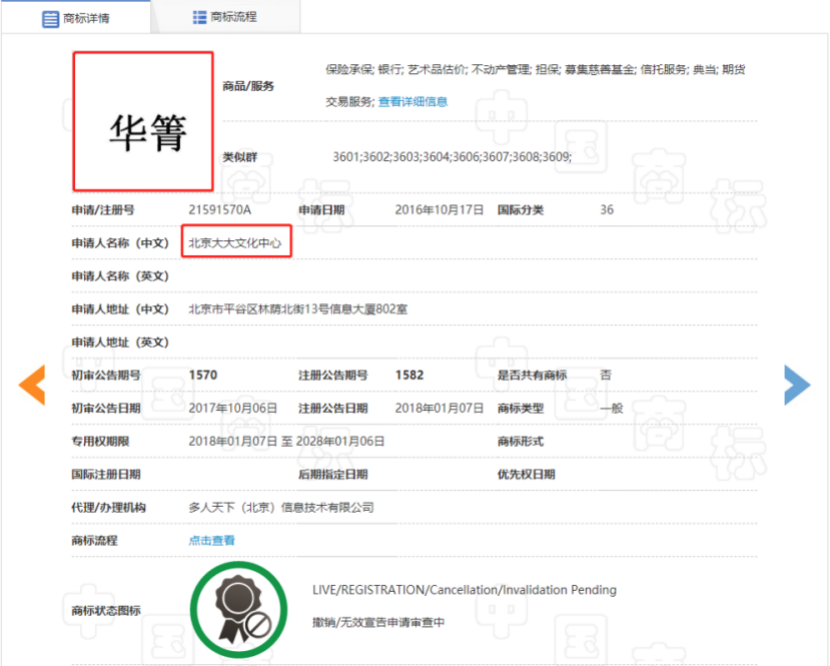Viewport: 830px width, 666px height.
Task: Click the agency name 多人天下（北京）信息技术有限公司
Action: (281, 508)
